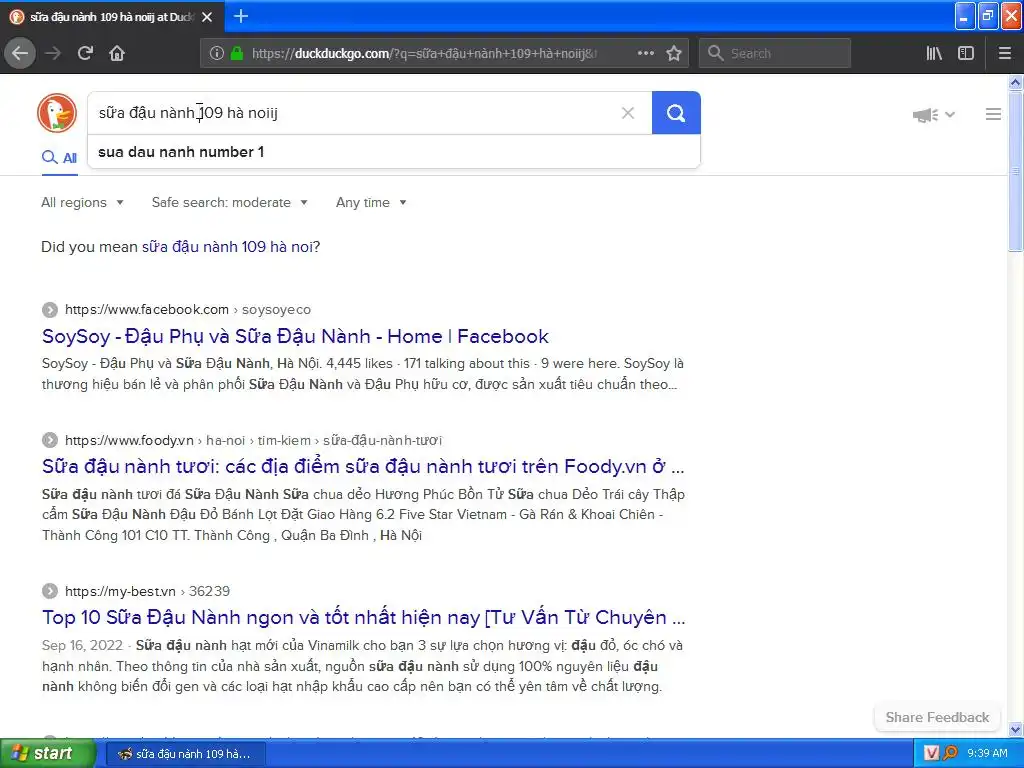Viewport: 1024px width, 768px height.
Task: Click the page scrollbar up arrow
Action: 1016,82
